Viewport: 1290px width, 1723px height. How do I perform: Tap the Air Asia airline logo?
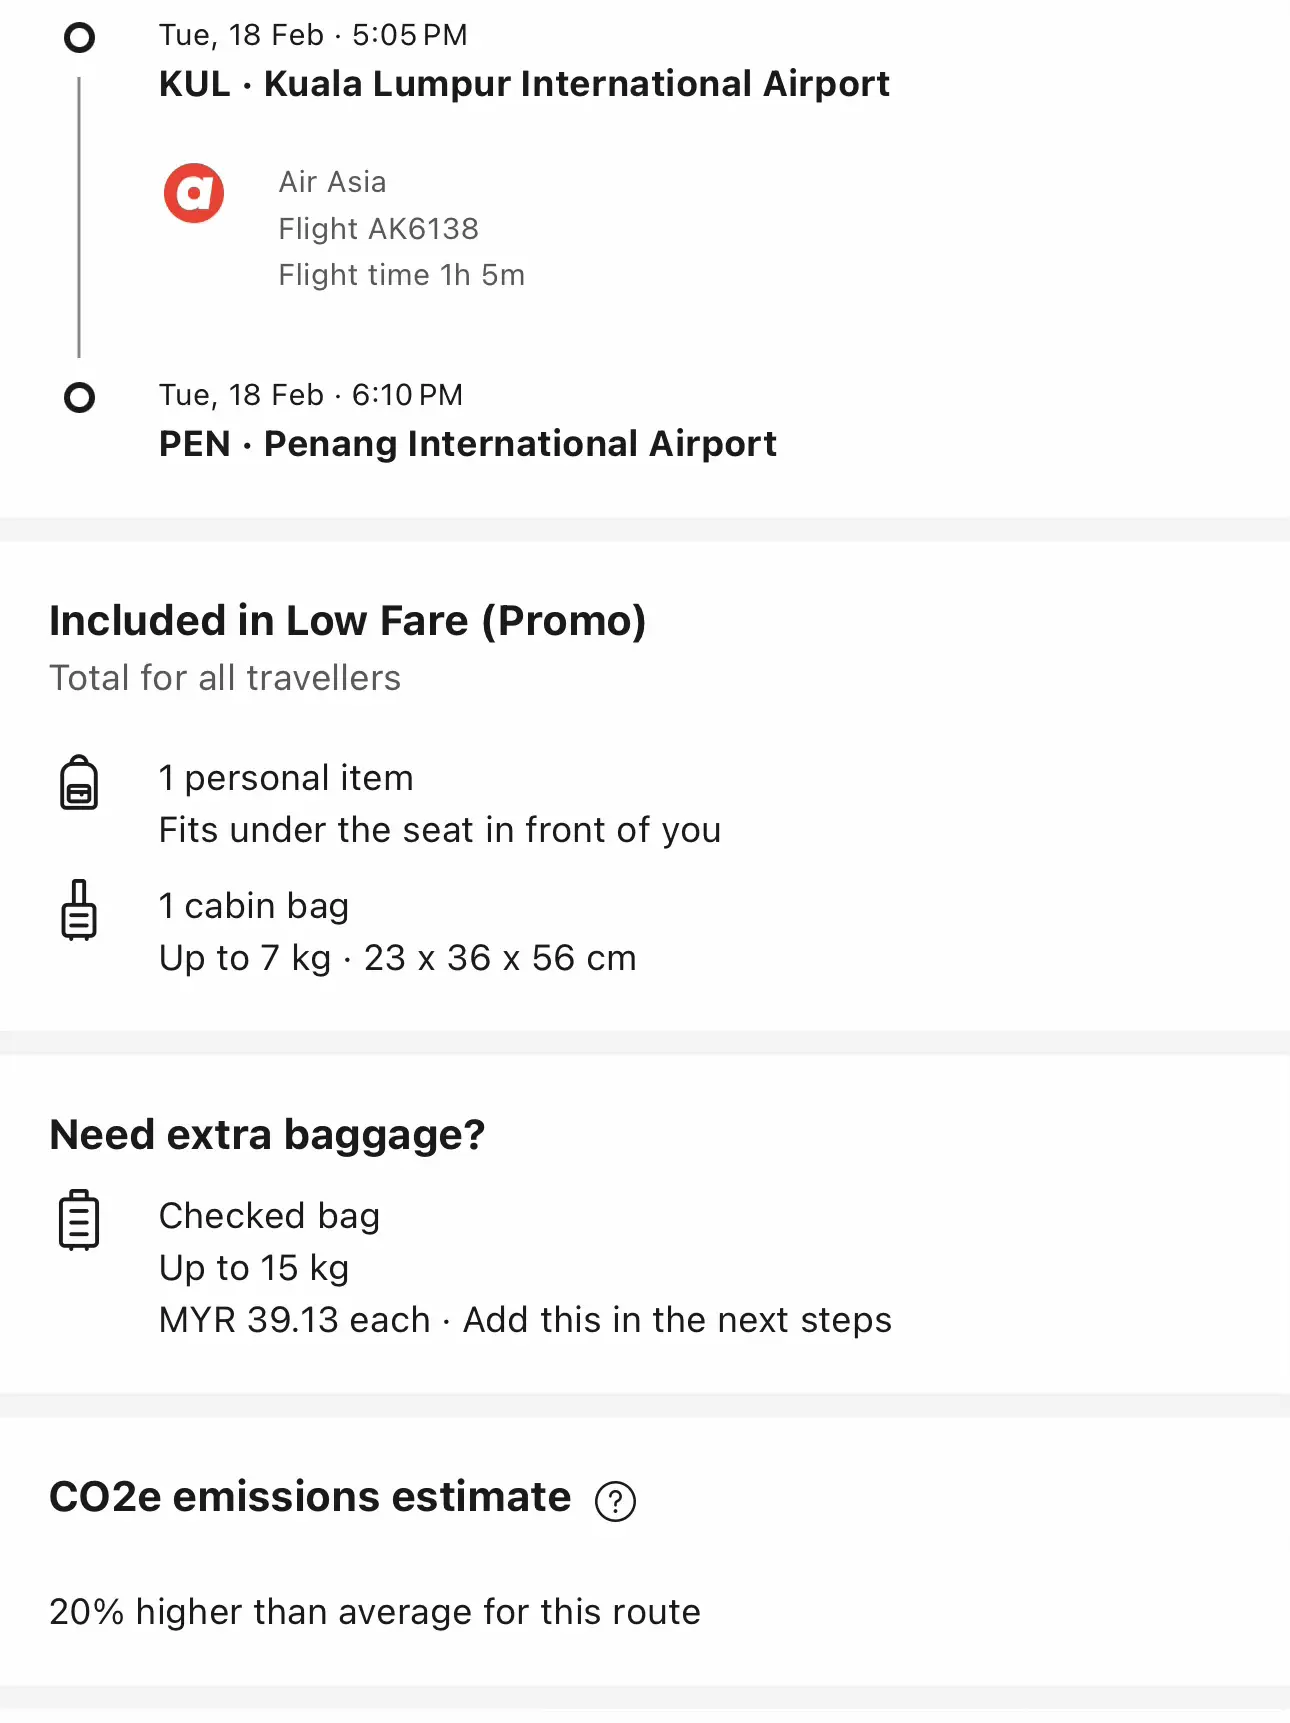[x=194, y=193]
